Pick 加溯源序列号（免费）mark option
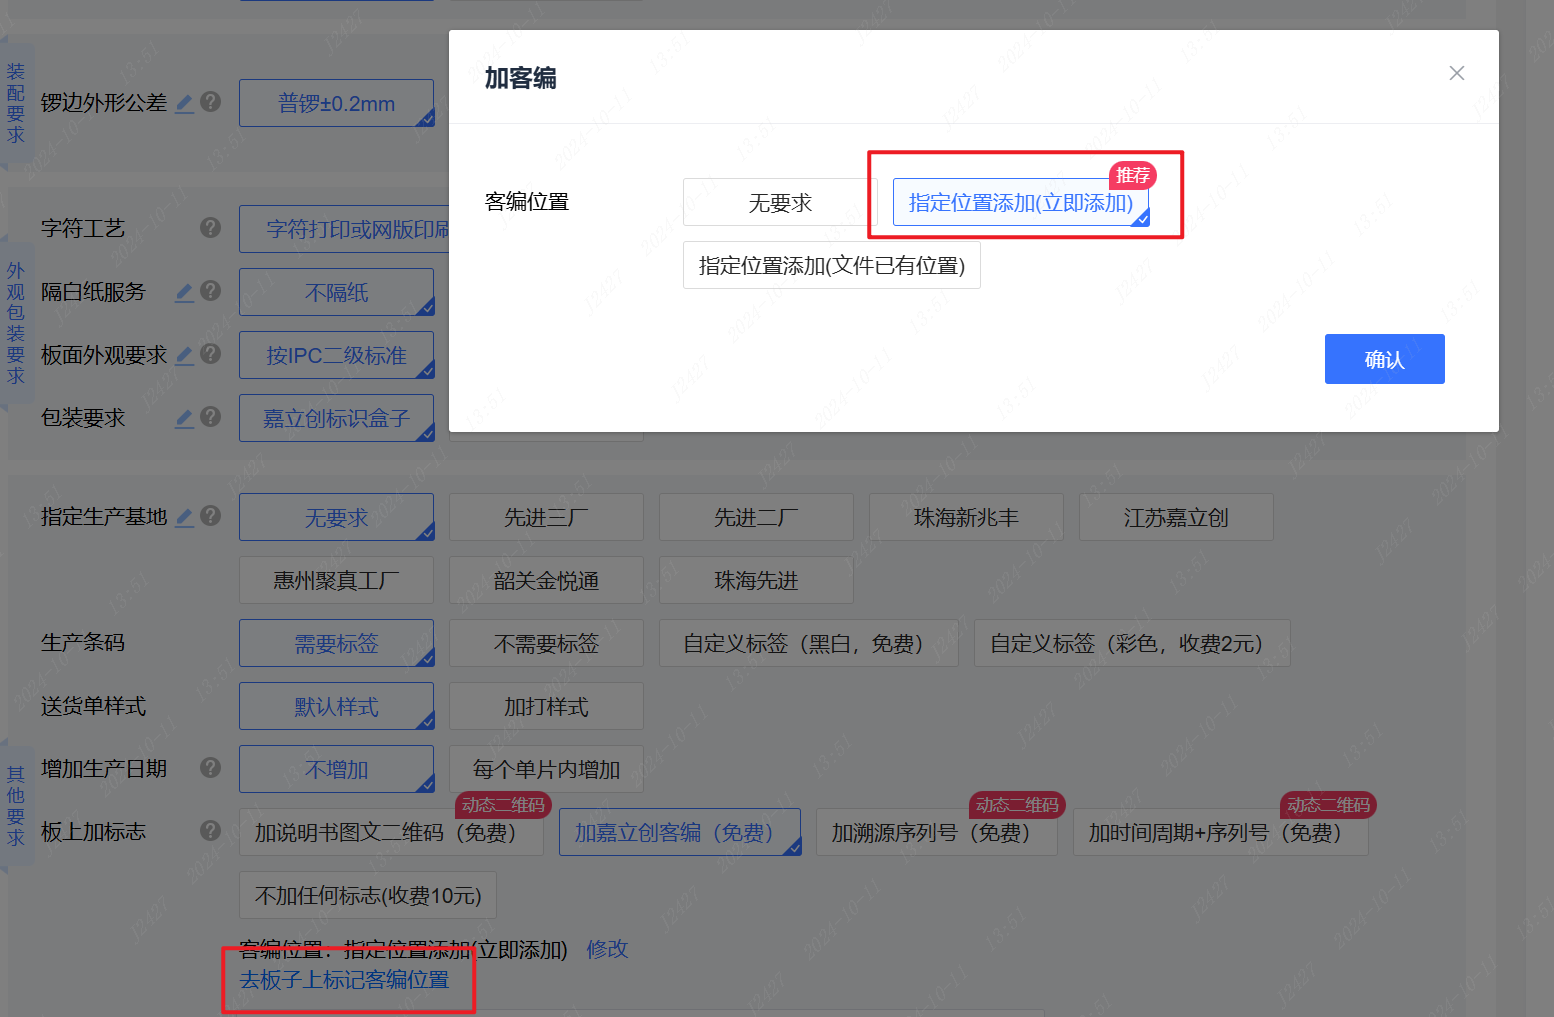Viewport: 1554px width, 1017px height. pos(936,833)
